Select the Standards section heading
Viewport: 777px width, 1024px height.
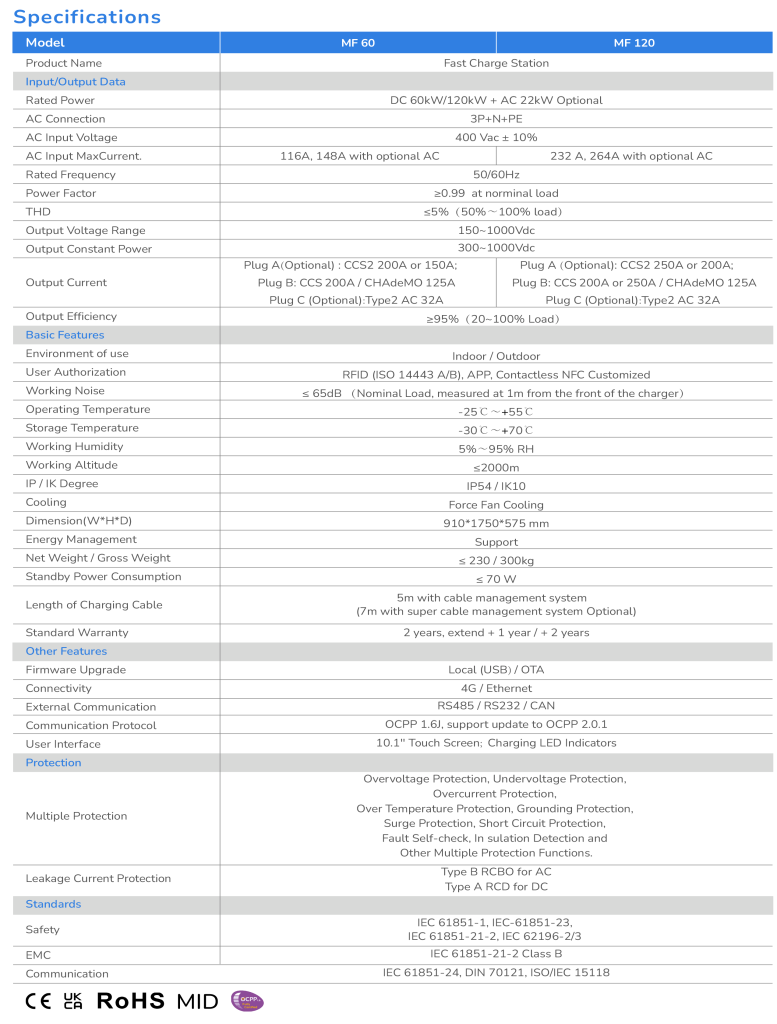(54, 904)
